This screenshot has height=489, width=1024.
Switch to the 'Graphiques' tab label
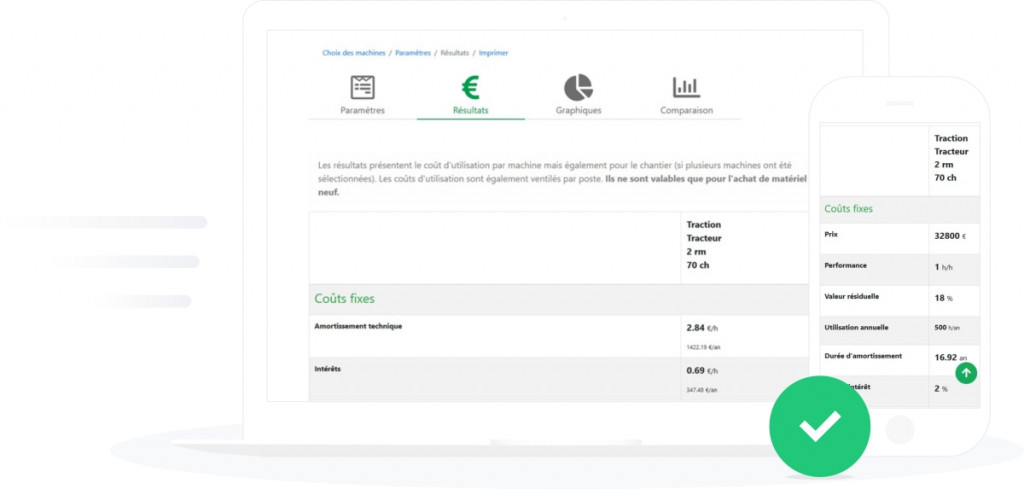coord(578,110)
